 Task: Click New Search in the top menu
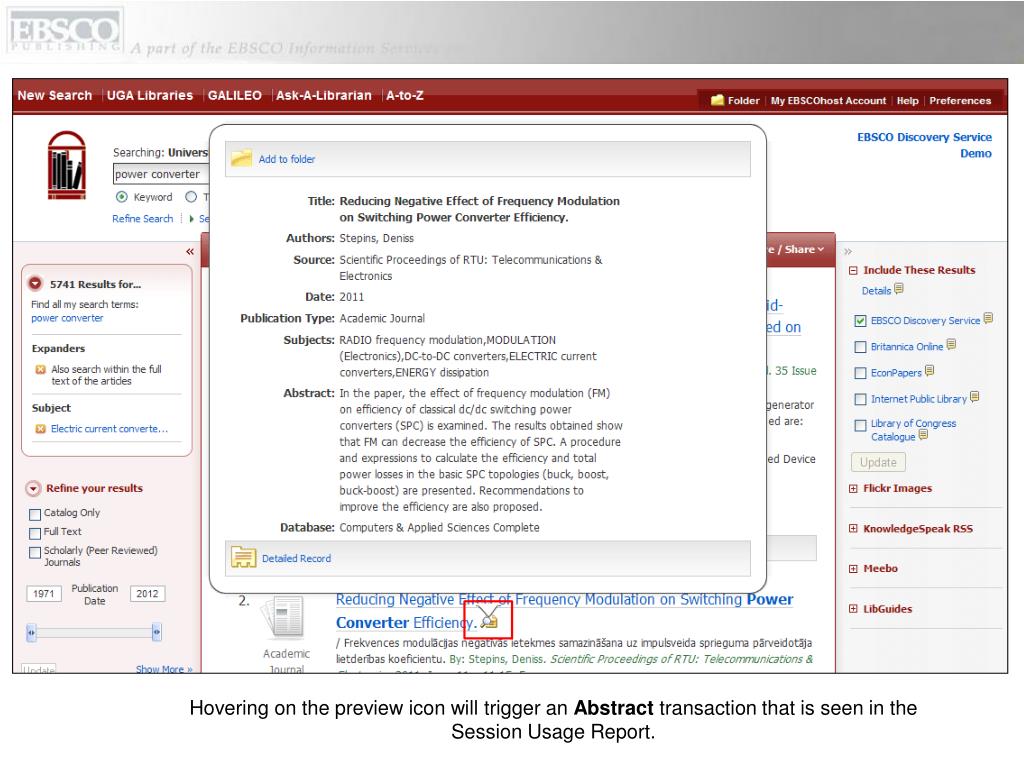pos(55,95)
